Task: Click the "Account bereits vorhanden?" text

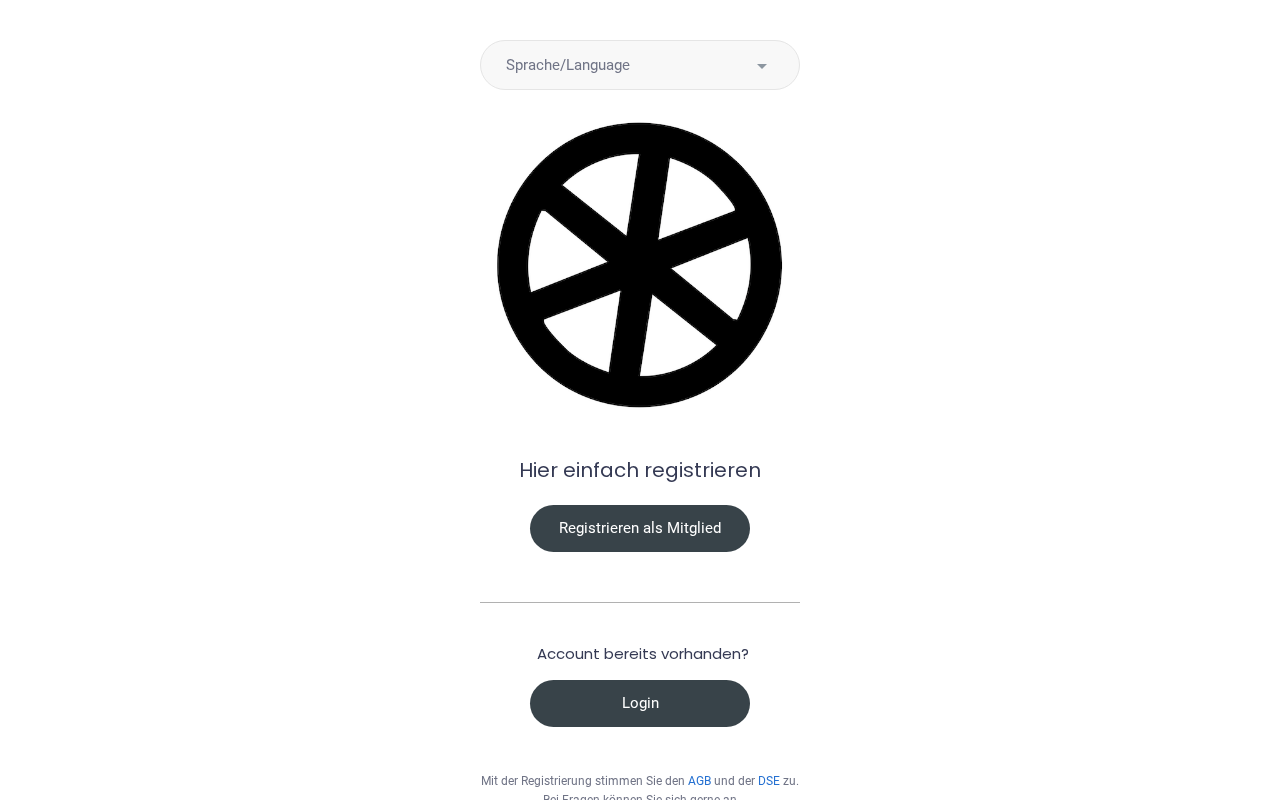Action: pyautogui.click(x=642, y=654)
